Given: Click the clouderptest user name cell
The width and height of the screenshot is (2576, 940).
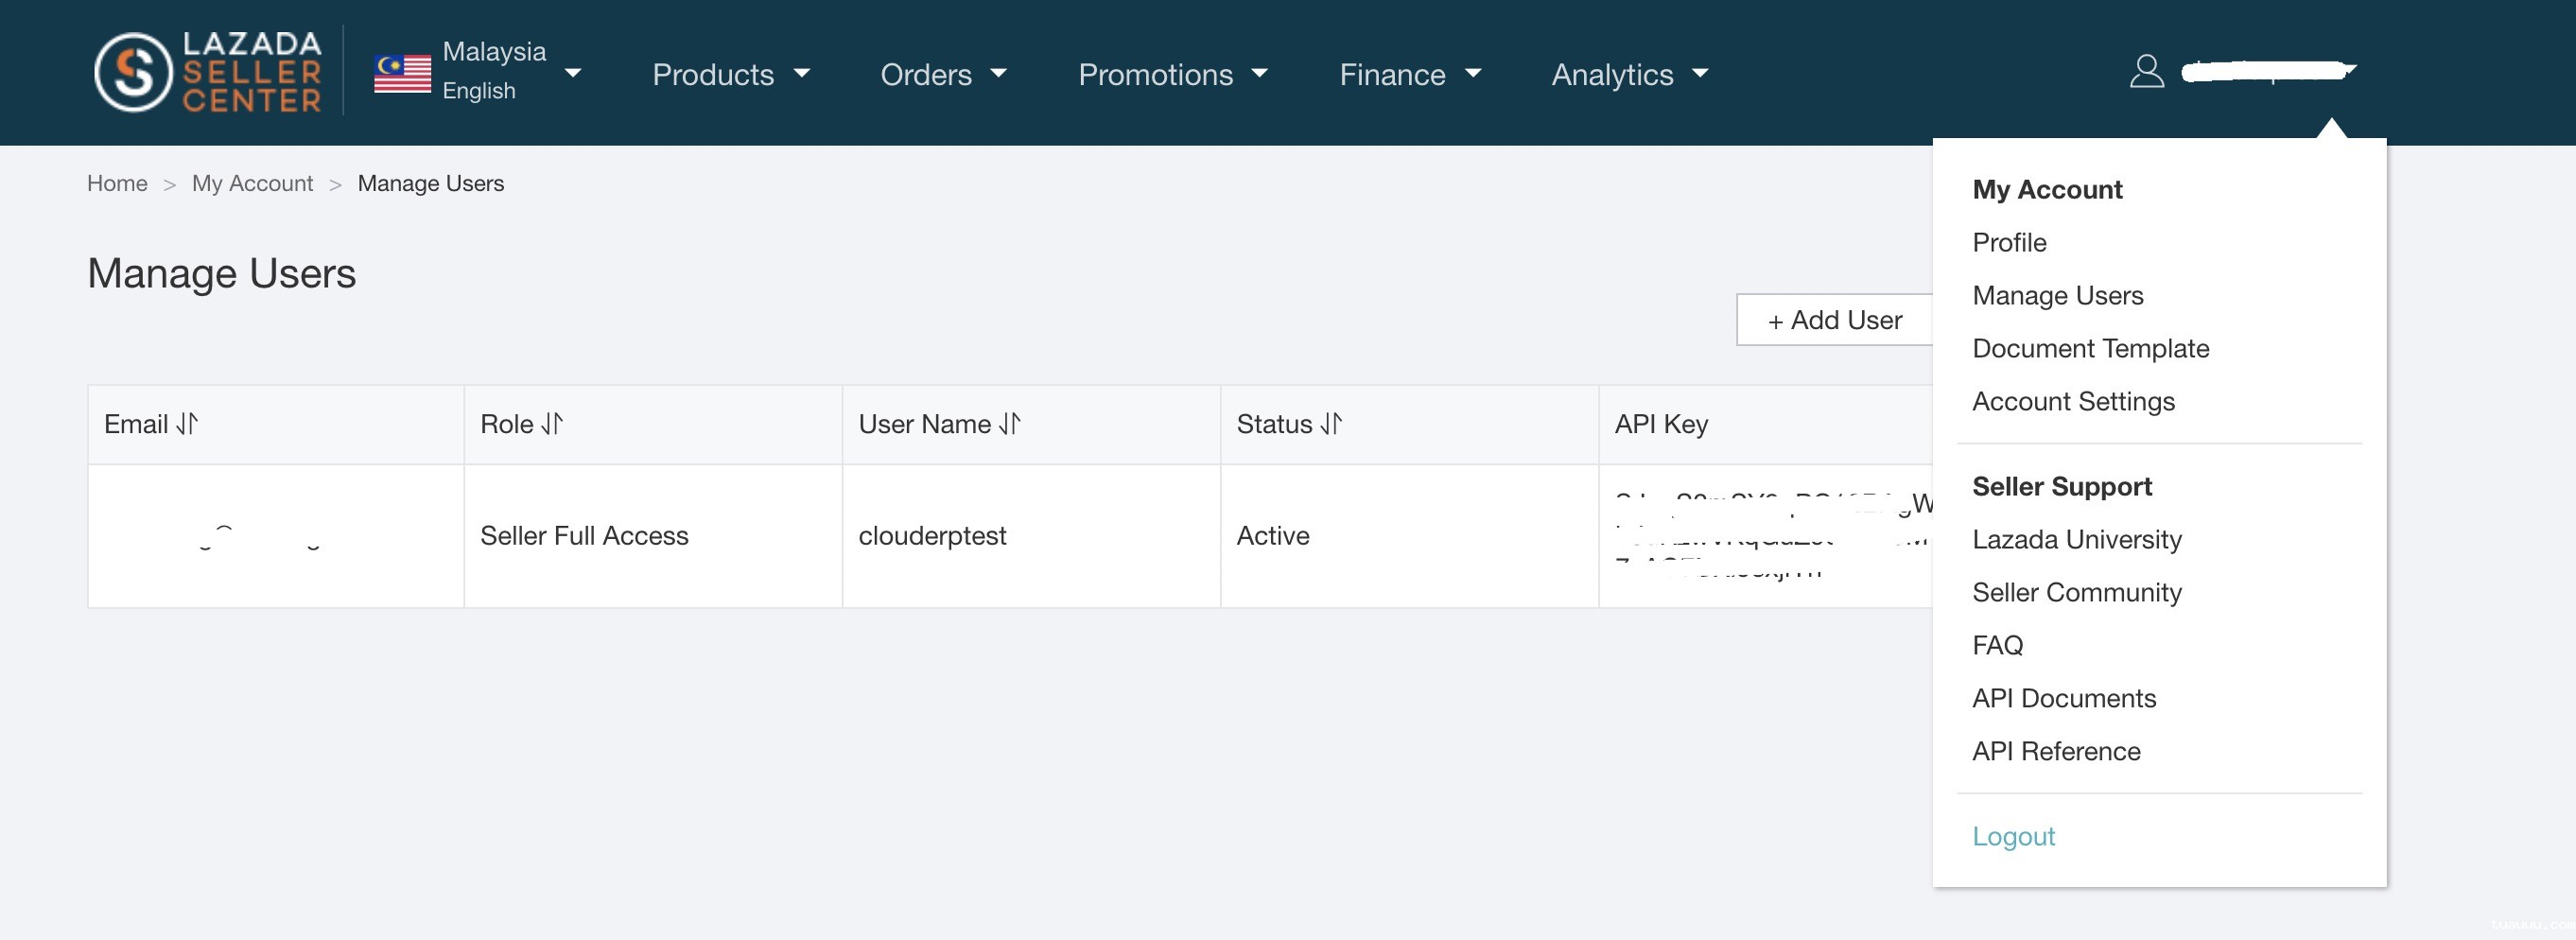Looking at the screenshot, I should 932,536.
